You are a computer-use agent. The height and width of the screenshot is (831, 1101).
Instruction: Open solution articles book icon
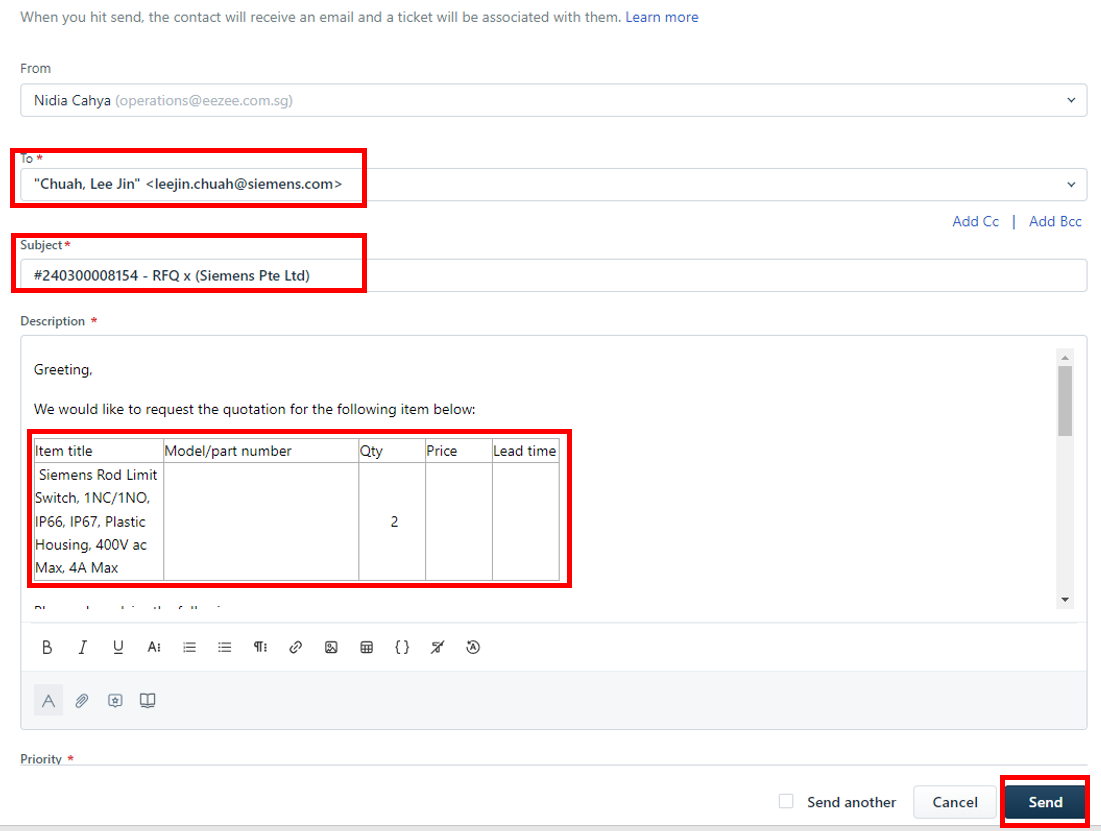[147, 700]
